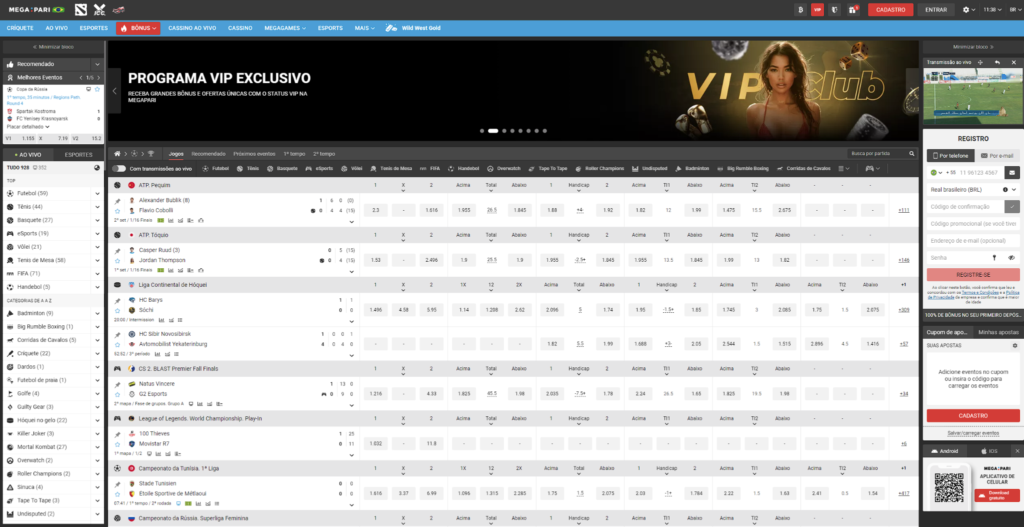Open the Bitcoin payments icon in header
Image resolution: width=1024 pixels, height=527 pixels.
[800, 10]
